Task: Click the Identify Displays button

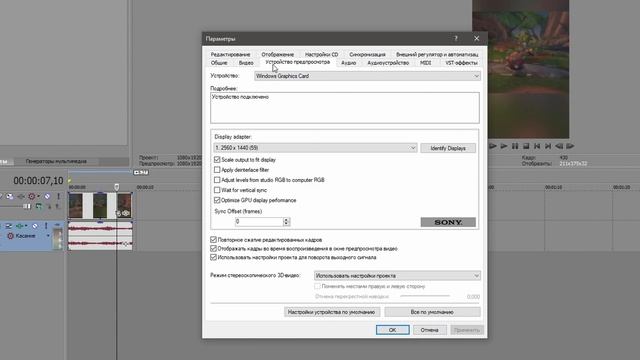Action: pyautogui.click(x=448, y=148)
